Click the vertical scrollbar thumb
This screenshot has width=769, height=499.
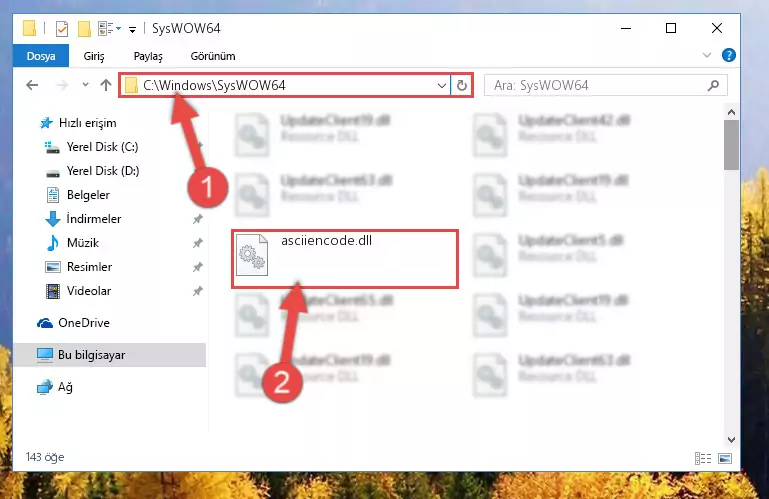tap(731, 145)
